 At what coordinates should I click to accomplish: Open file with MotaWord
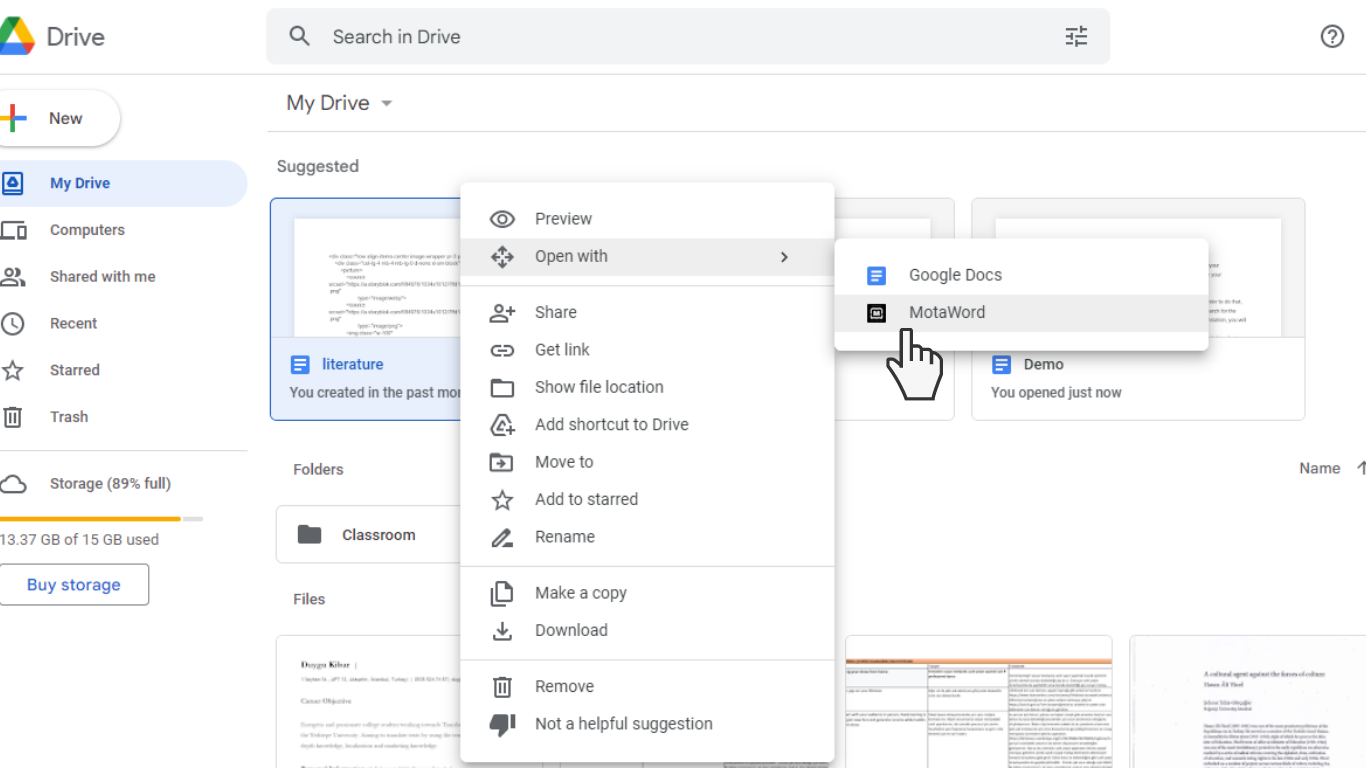point(1021,313)
